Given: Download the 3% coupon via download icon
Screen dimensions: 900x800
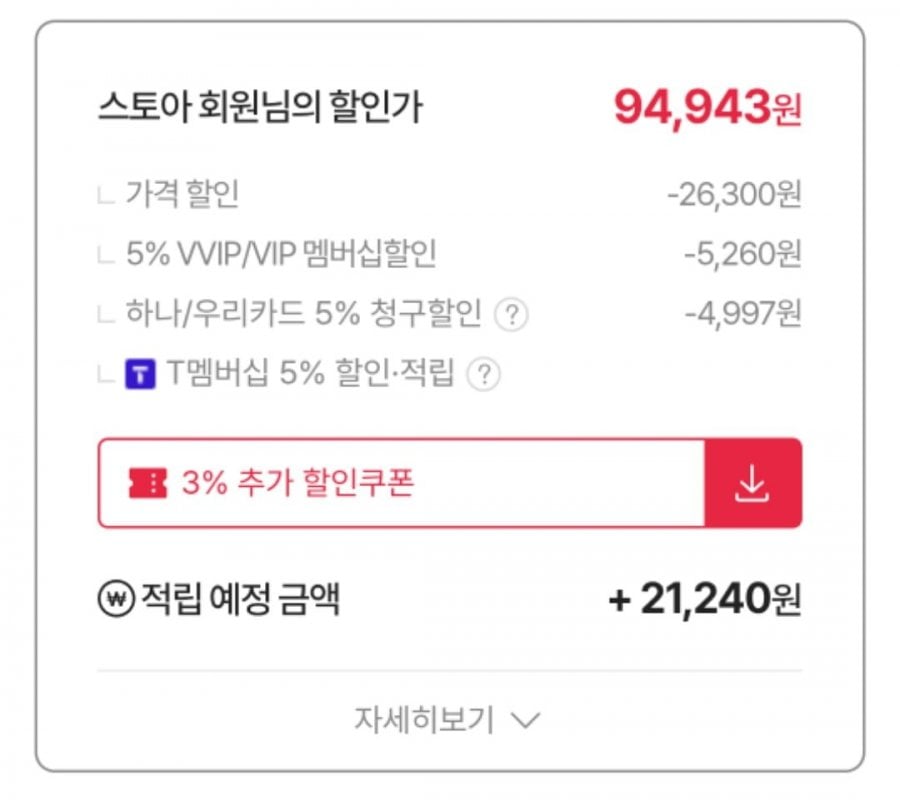Looking at the screenshot, I should click(x=752, y=483).
